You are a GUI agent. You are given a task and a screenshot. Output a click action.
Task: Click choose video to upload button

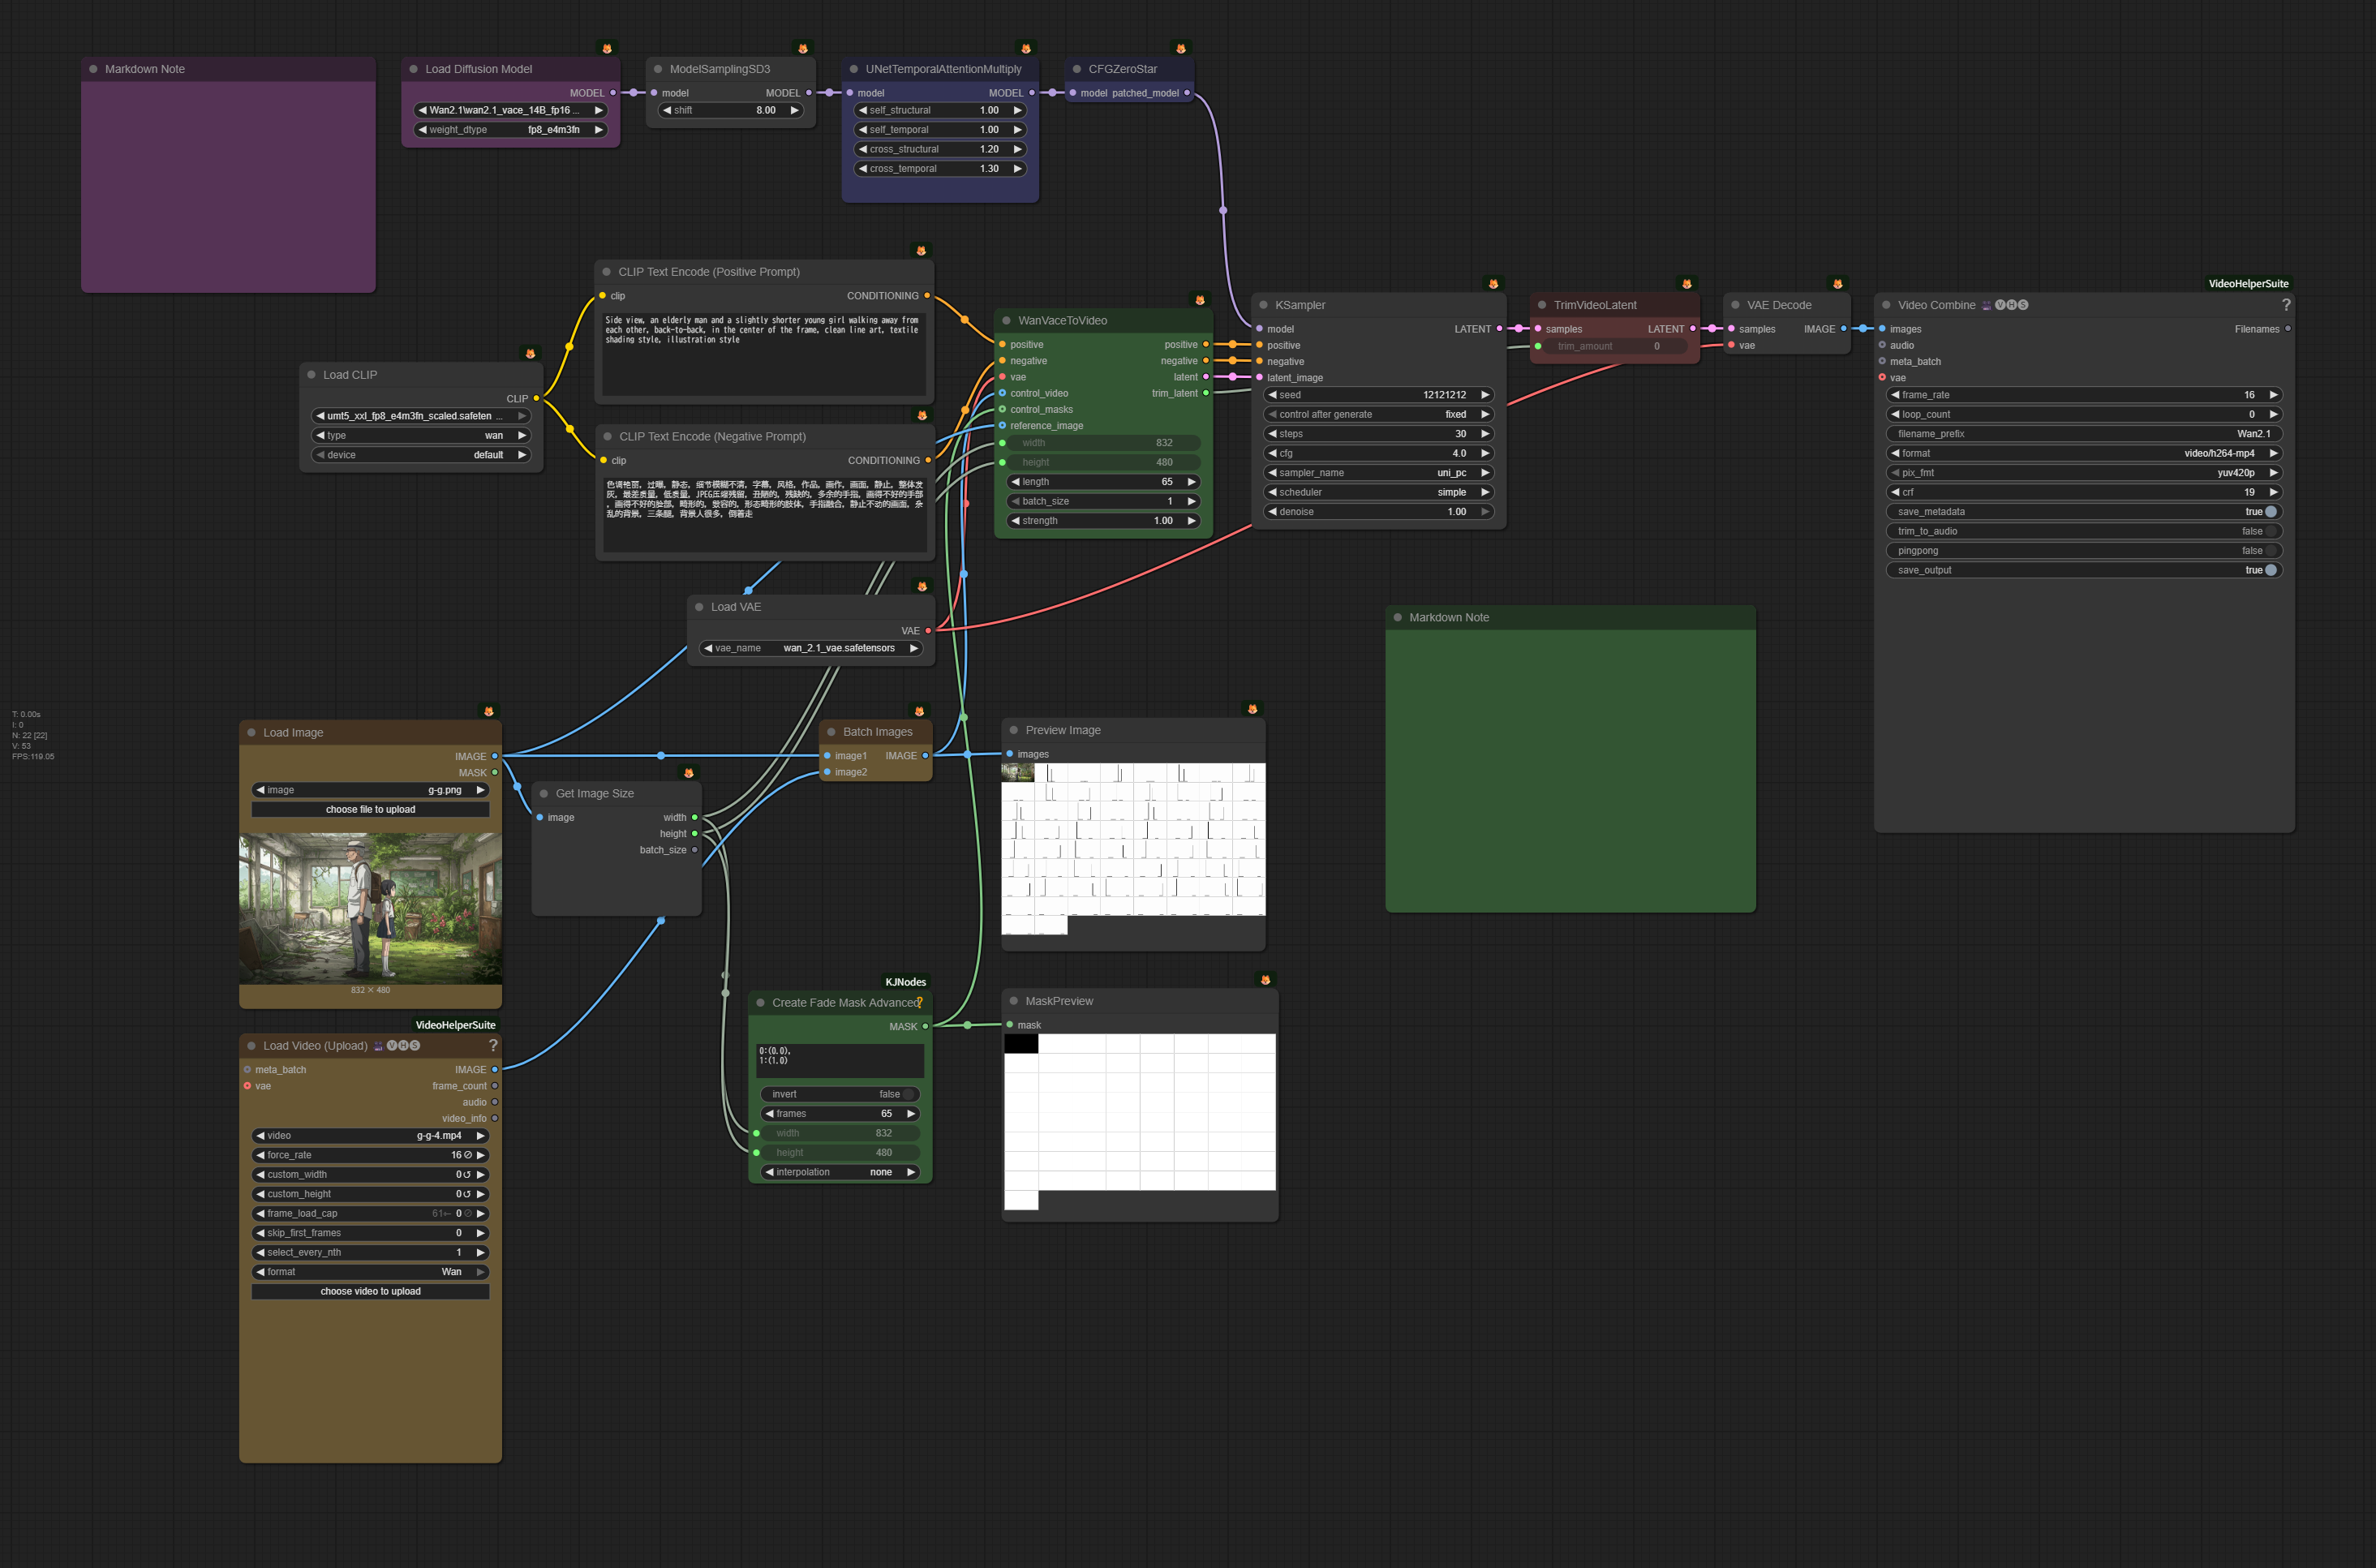point(370,1291)
